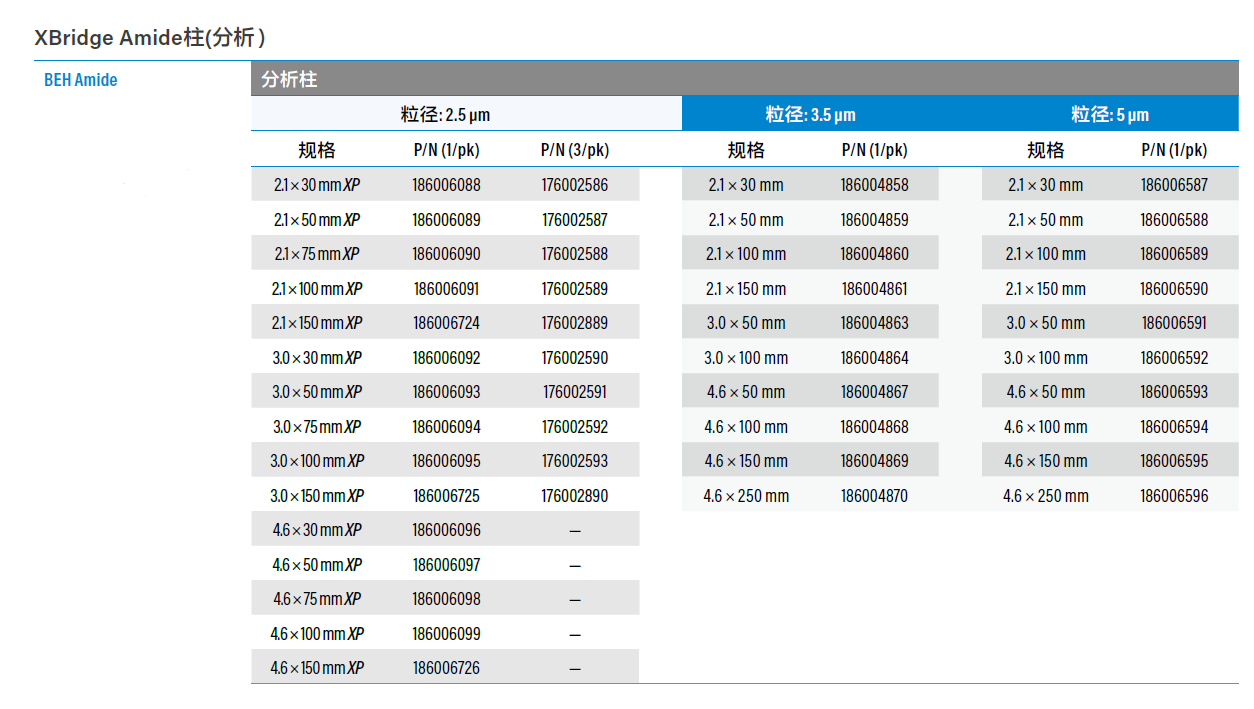
Task: Click part number 186006097
Action: 446,565
